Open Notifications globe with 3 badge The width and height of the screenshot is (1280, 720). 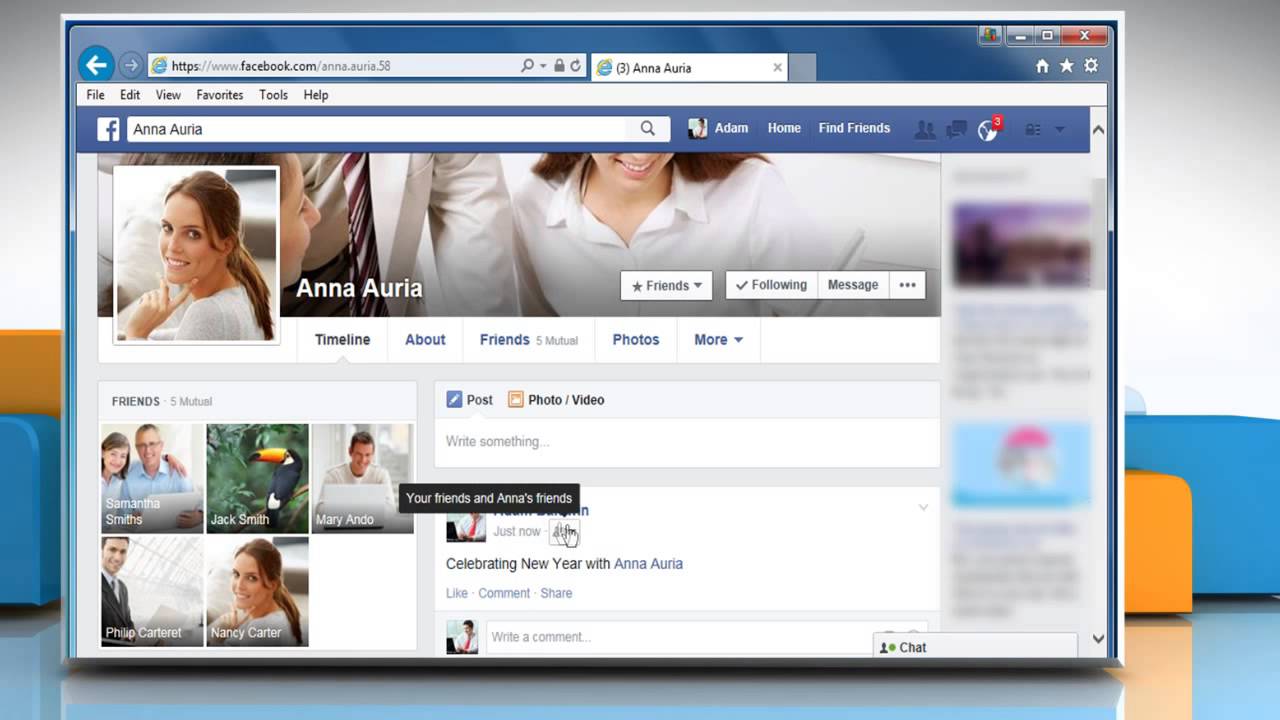[x=988, y=129]
